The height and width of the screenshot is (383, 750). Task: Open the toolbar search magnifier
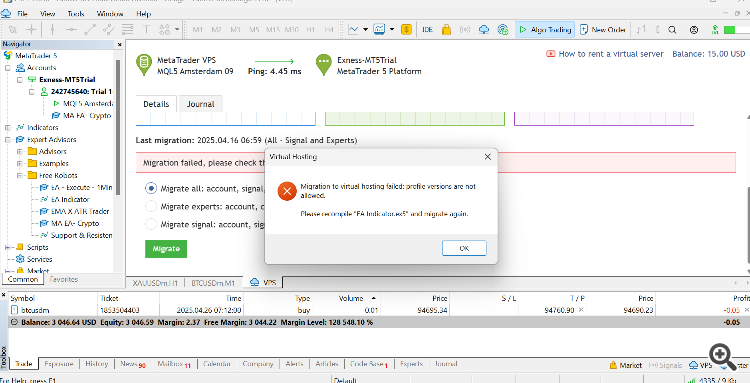point(672,30)
